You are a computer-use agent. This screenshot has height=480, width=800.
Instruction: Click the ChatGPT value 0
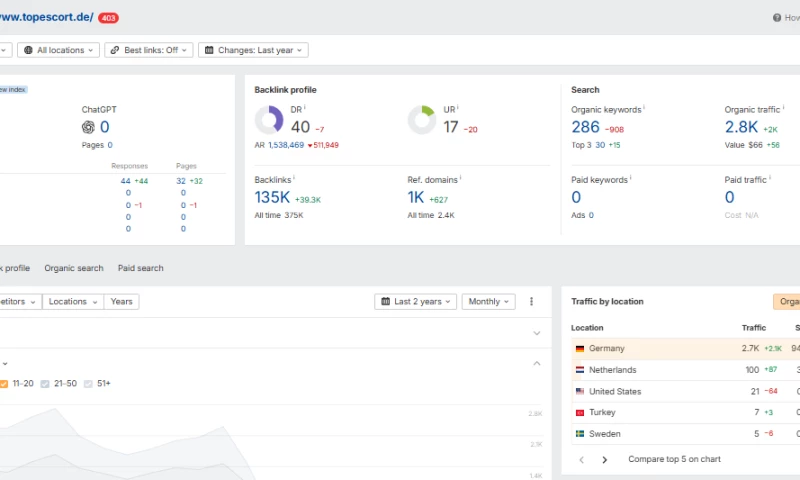105,127
